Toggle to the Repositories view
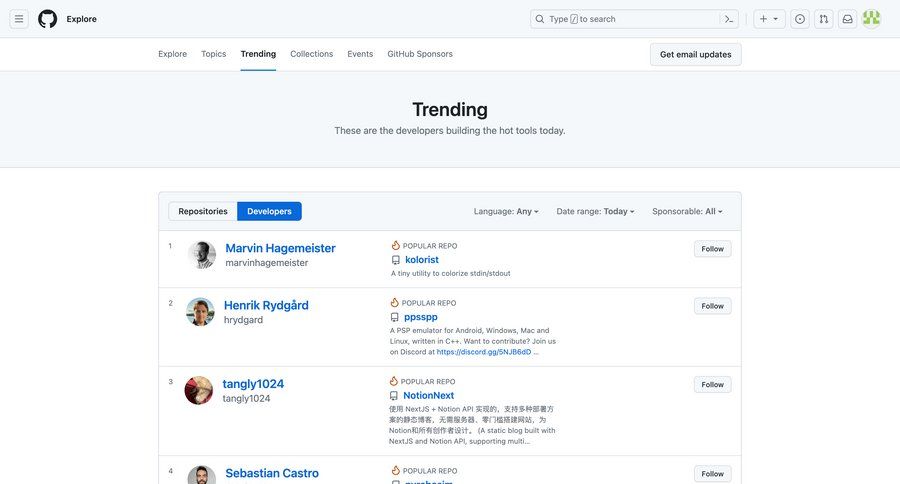This screenshot has height=484, width=900. (x=203, y=211)
